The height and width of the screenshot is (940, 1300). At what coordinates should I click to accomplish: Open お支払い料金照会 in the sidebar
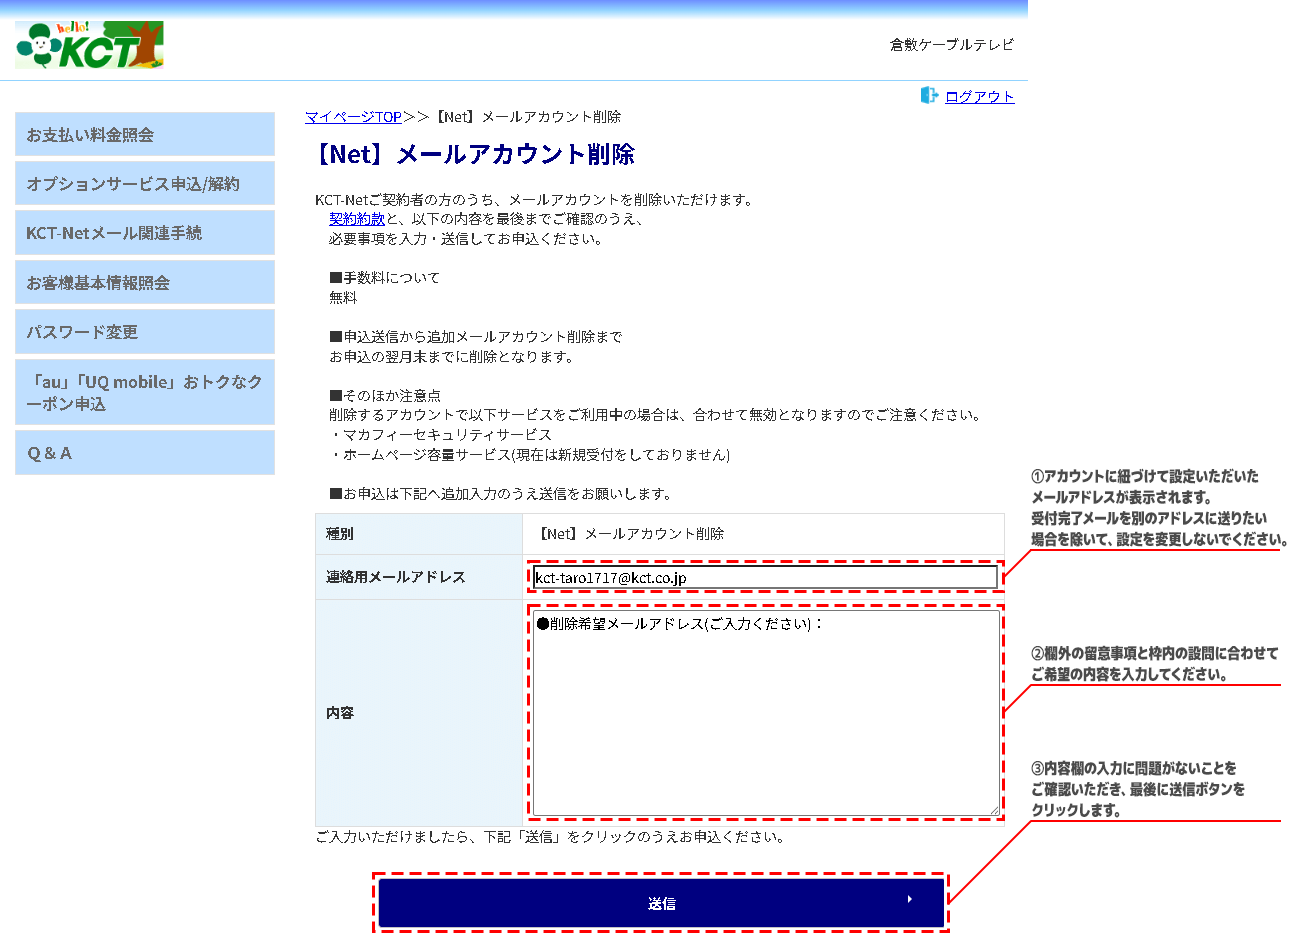[x=145, y=135]
